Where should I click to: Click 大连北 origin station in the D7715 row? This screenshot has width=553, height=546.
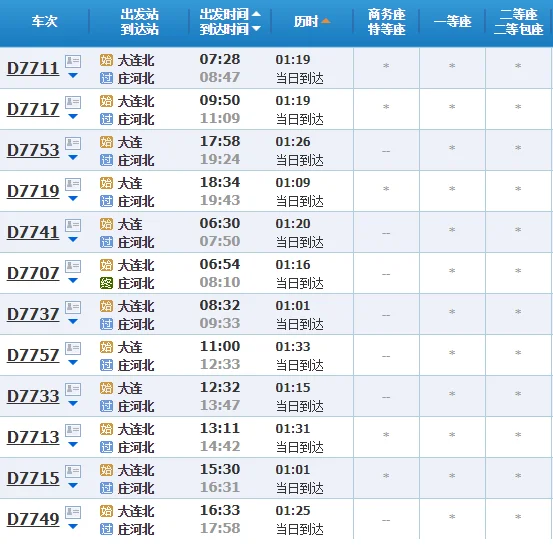coord(136,470)
